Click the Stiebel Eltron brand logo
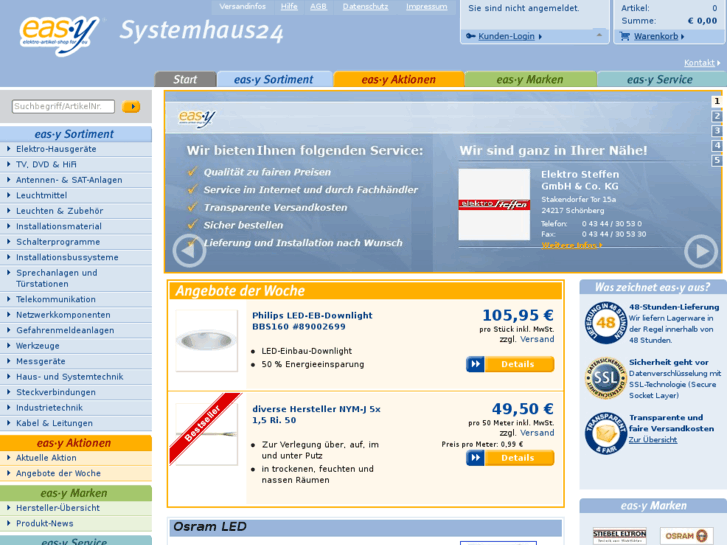 pos(619,535)
